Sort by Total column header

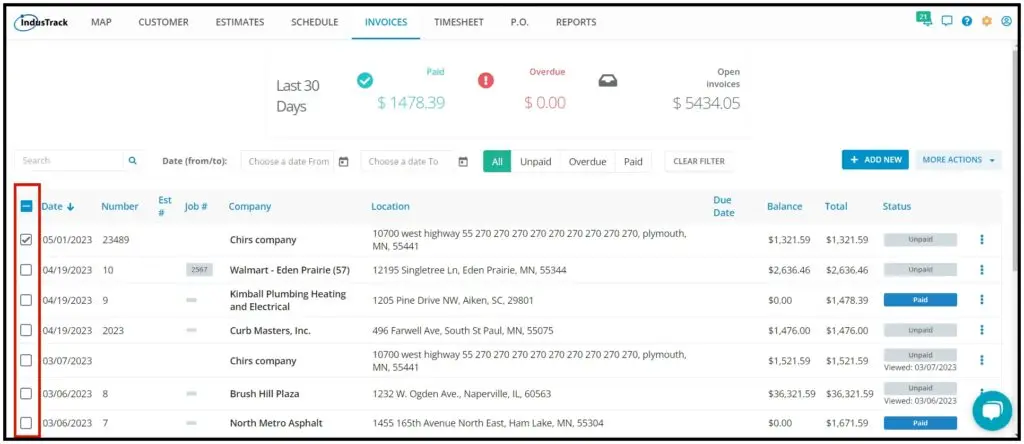(x=836, y=206)
